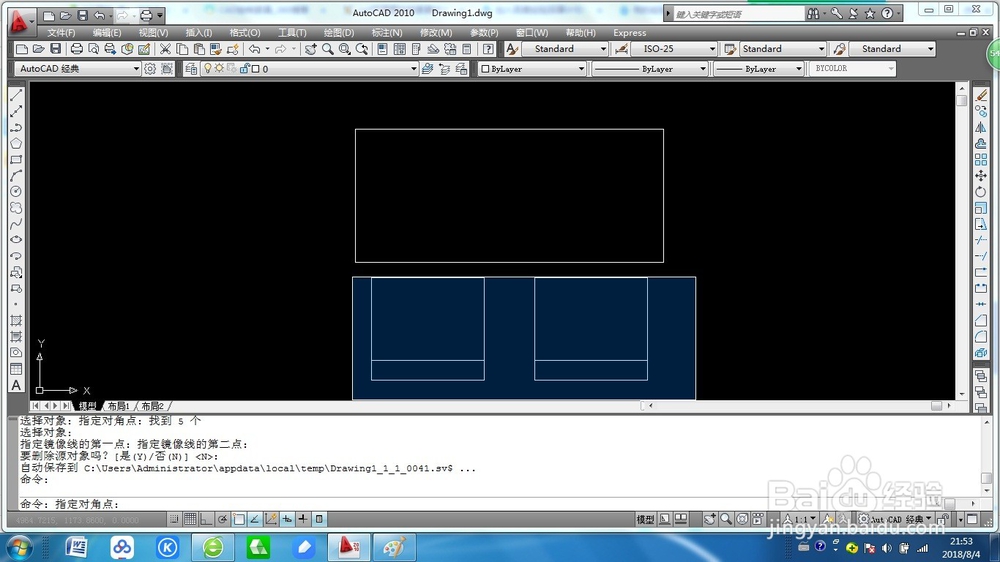
Task: Toggle Snap mode in status bar
Action: [174, 519]
